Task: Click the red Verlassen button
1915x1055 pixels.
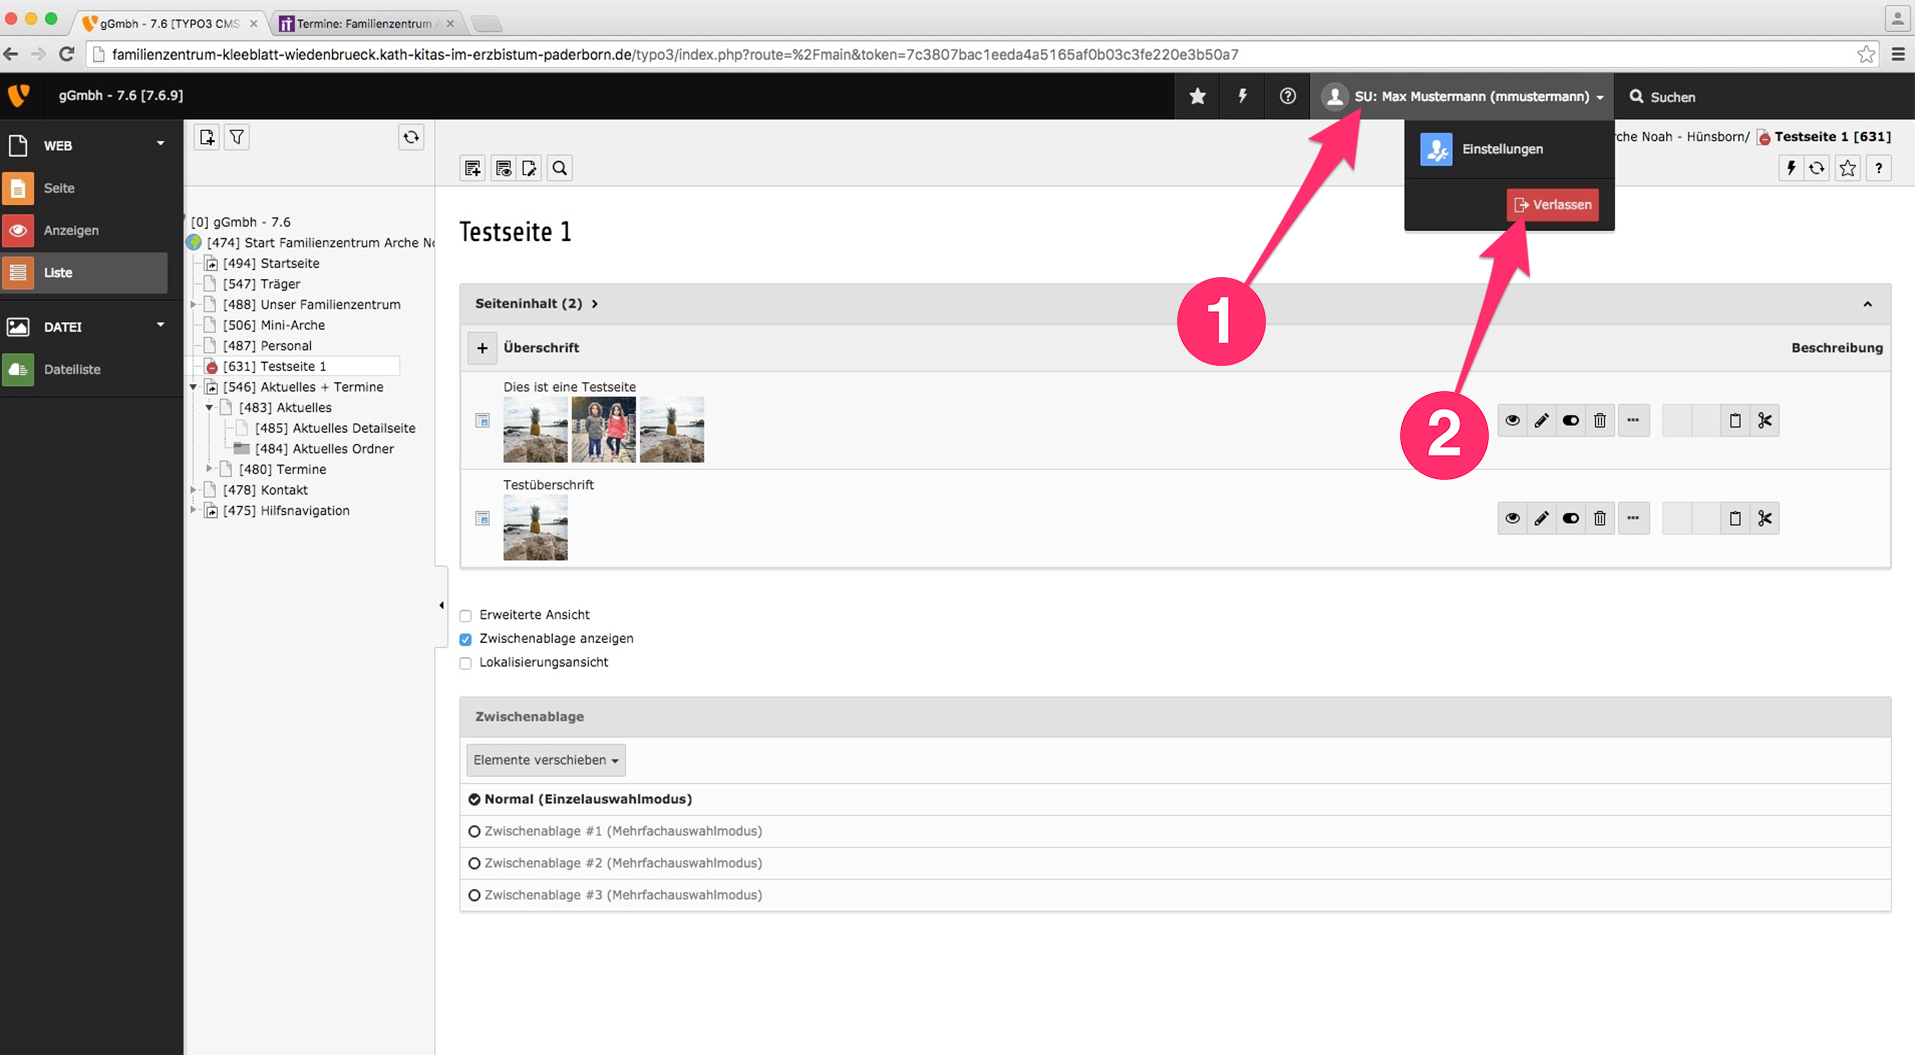Action: tap(1552, 205)
